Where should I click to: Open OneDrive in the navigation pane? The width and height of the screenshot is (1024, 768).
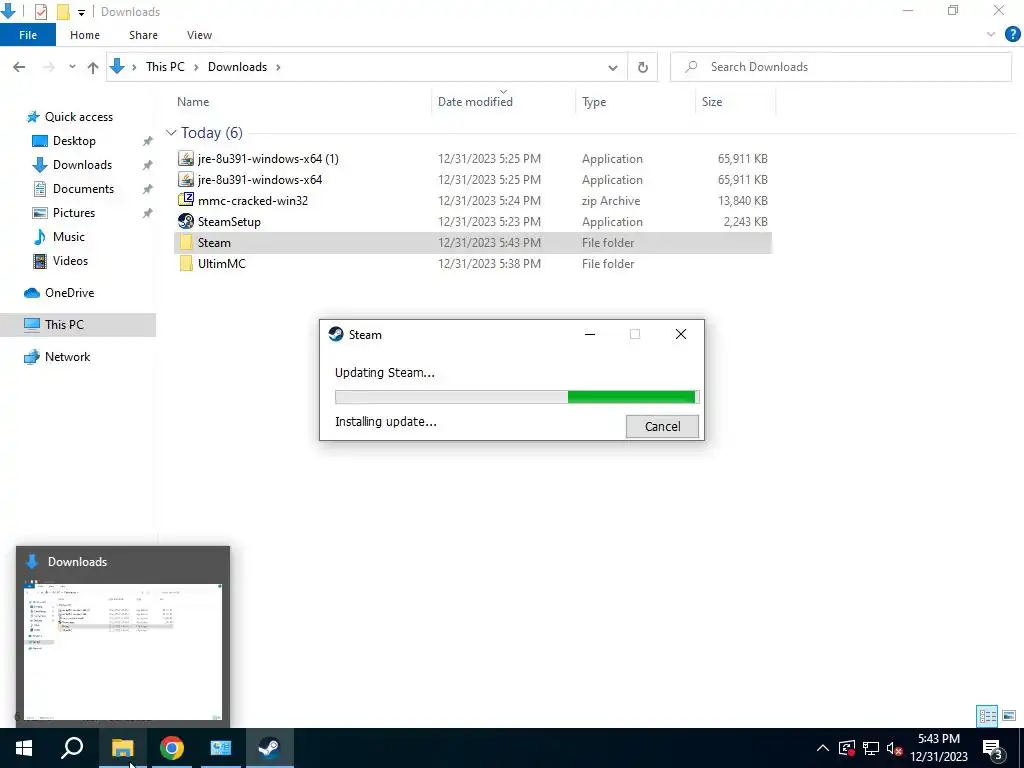click(x=69, y=293)
